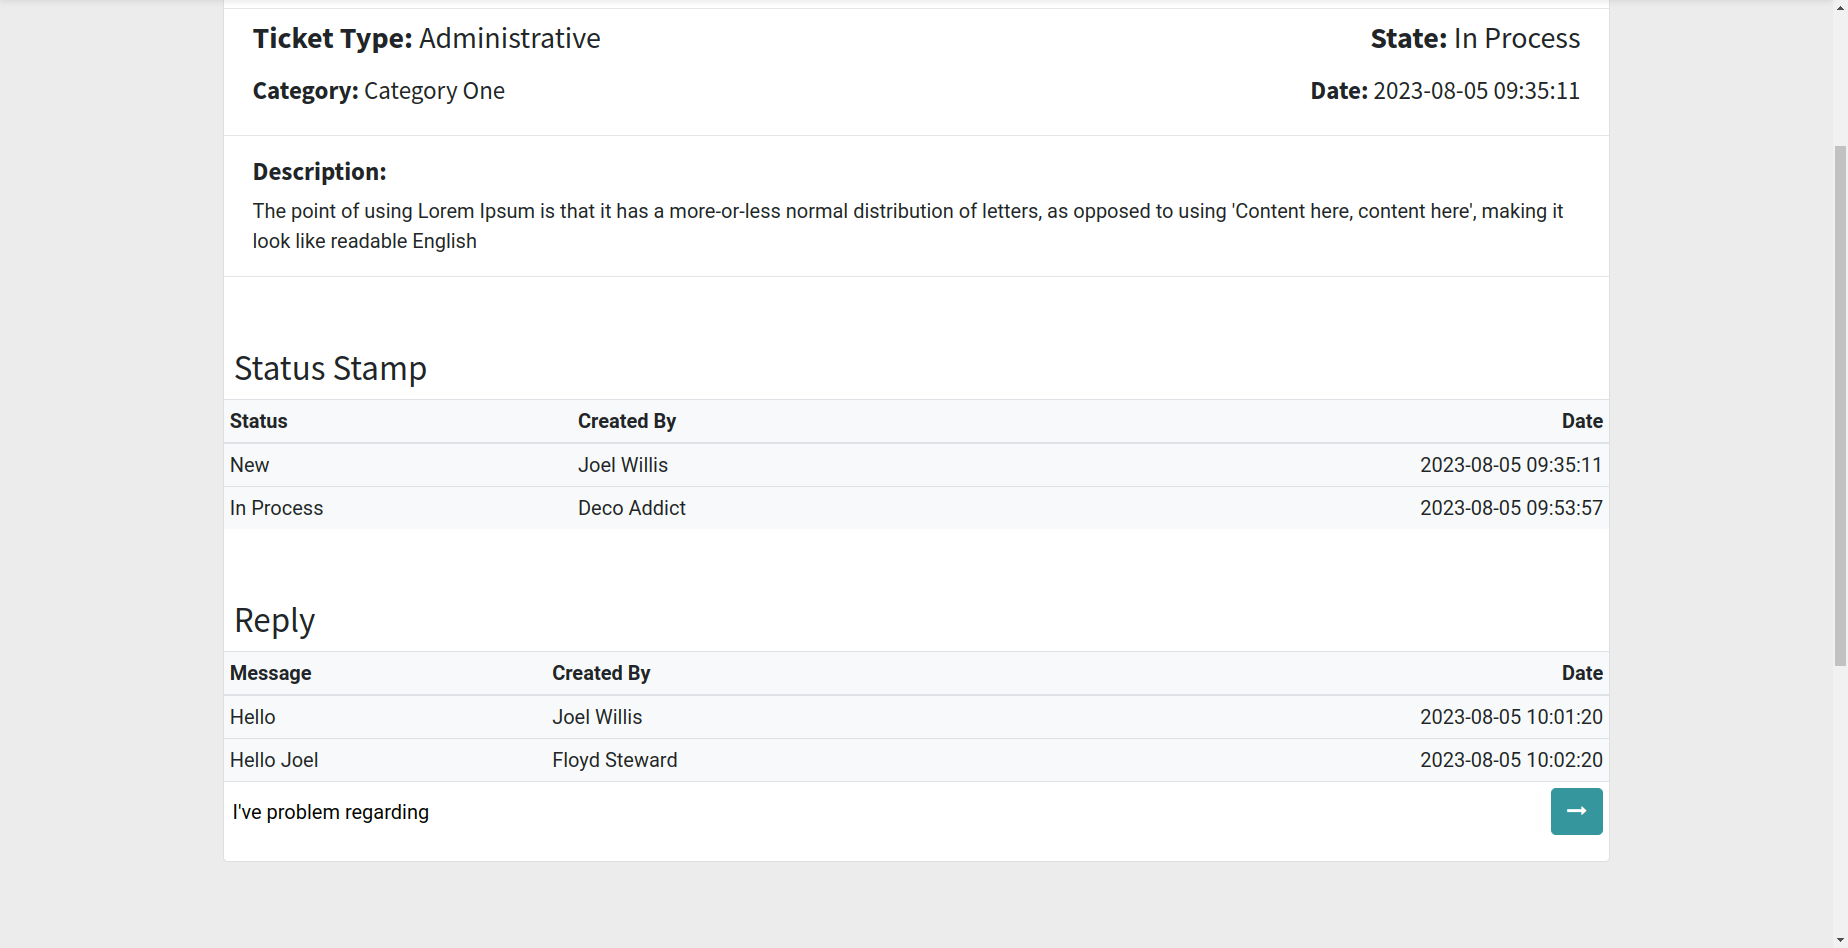The width and height of the screenshot is (1848, 948).
Task: Click 'Created By' header in Status Stamp table
Action: tap(627, 421)
